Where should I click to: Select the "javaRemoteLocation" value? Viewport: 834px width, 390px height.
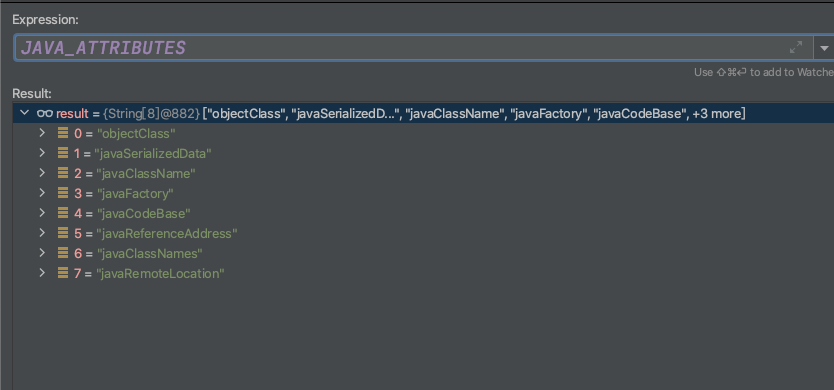(160, 274)
